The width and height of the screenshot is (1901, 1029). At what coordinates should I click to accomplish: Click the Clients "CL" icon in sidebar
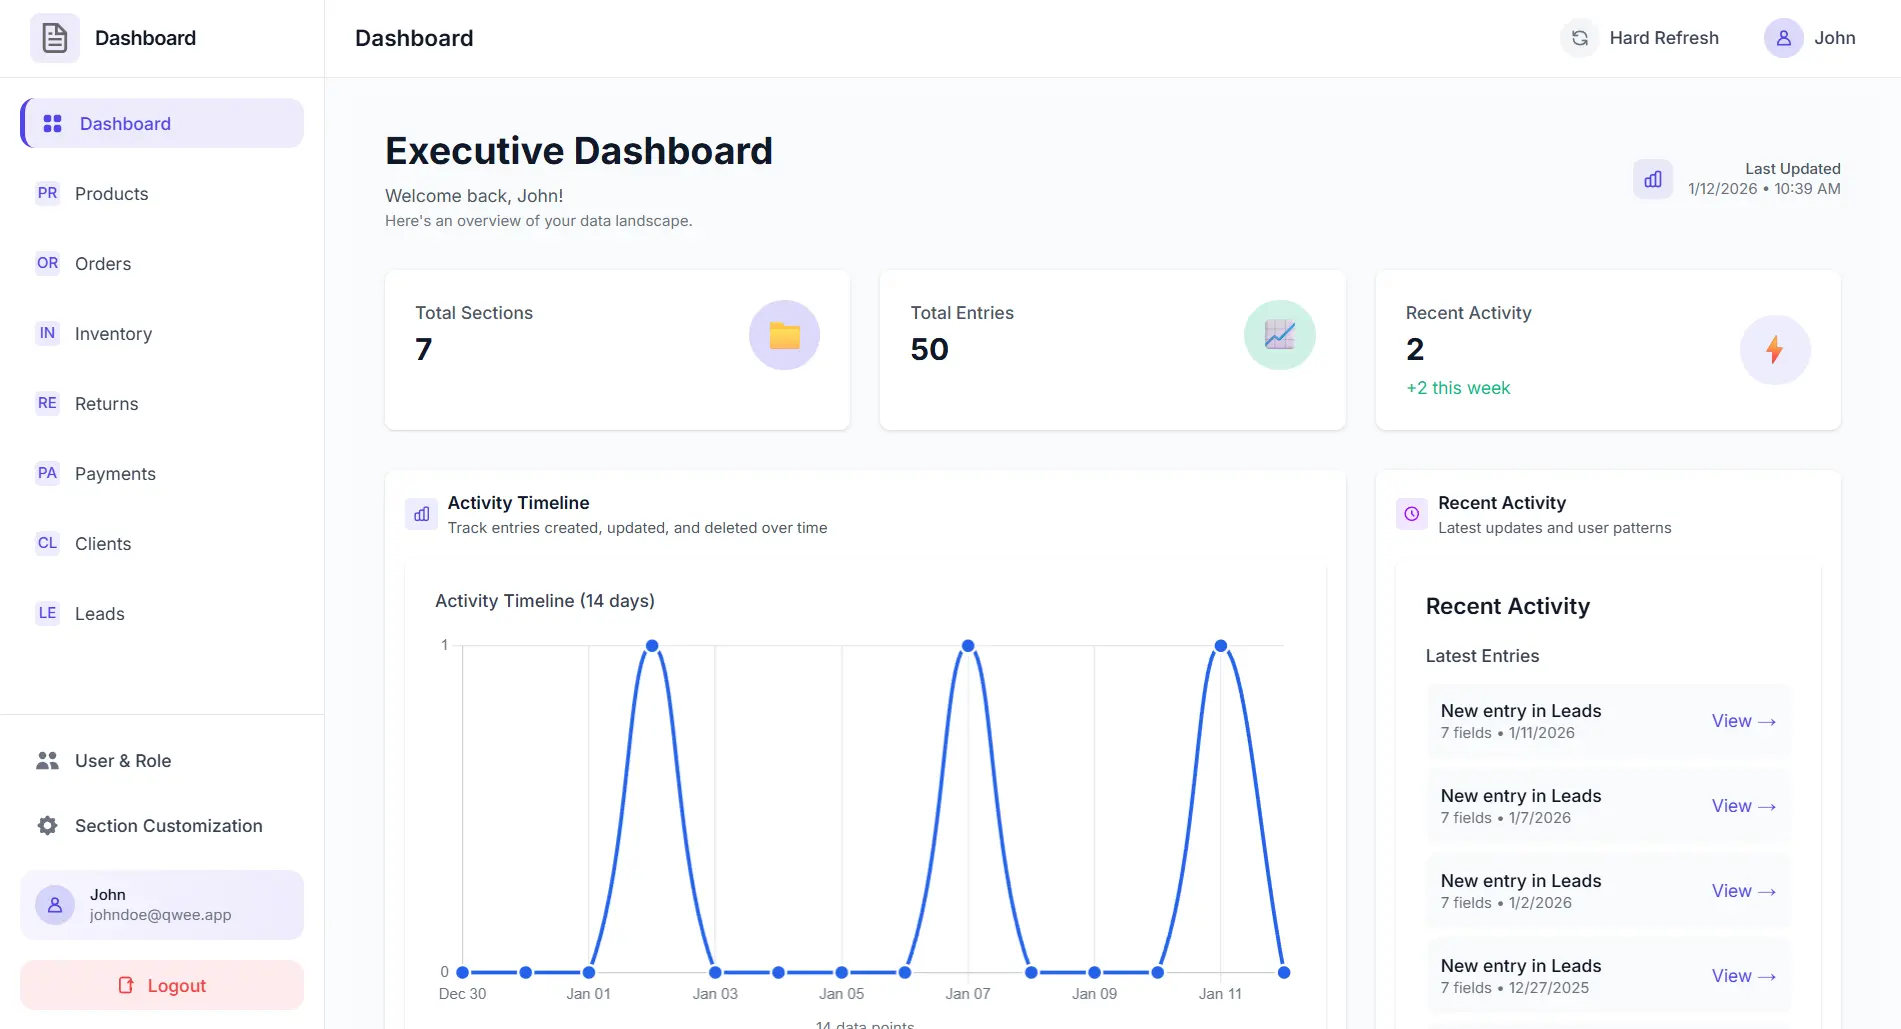(47, 543)
